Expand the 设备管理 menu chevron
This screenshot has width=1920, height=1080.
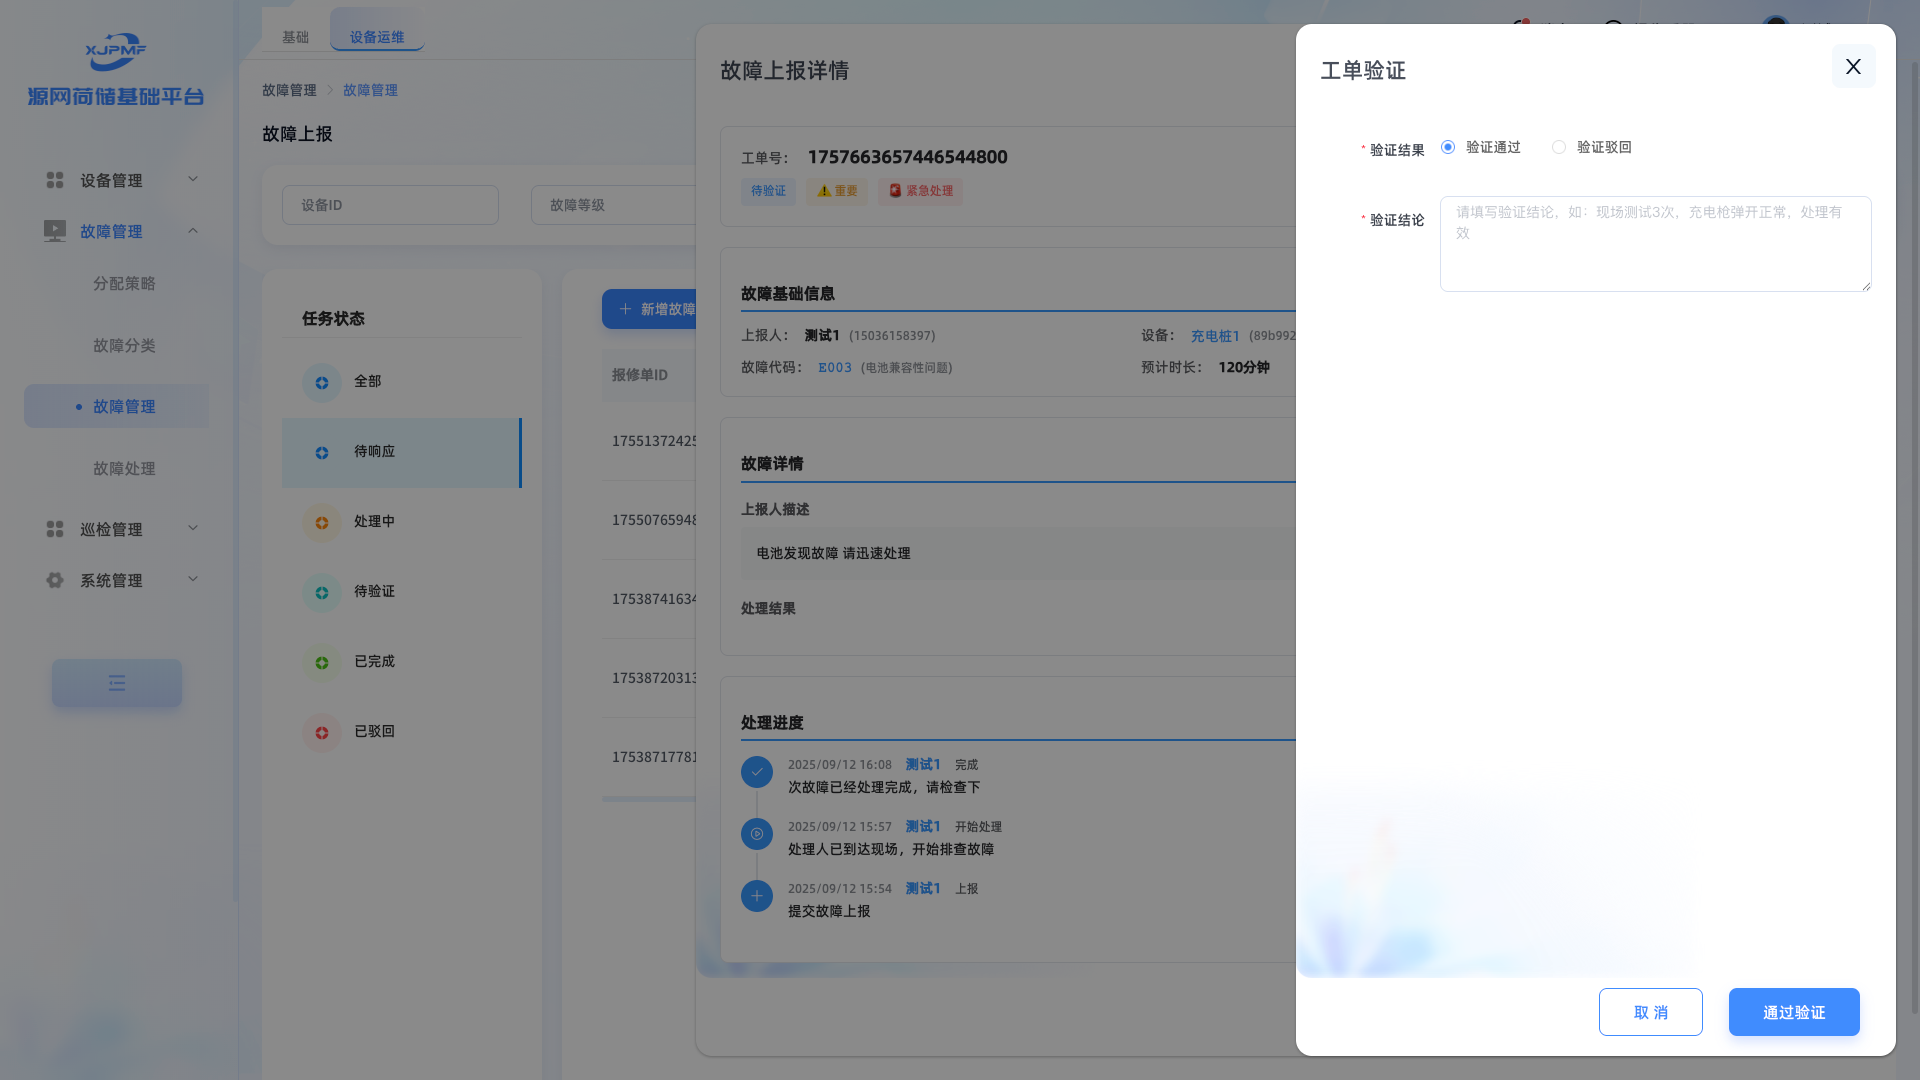(193, 179)
